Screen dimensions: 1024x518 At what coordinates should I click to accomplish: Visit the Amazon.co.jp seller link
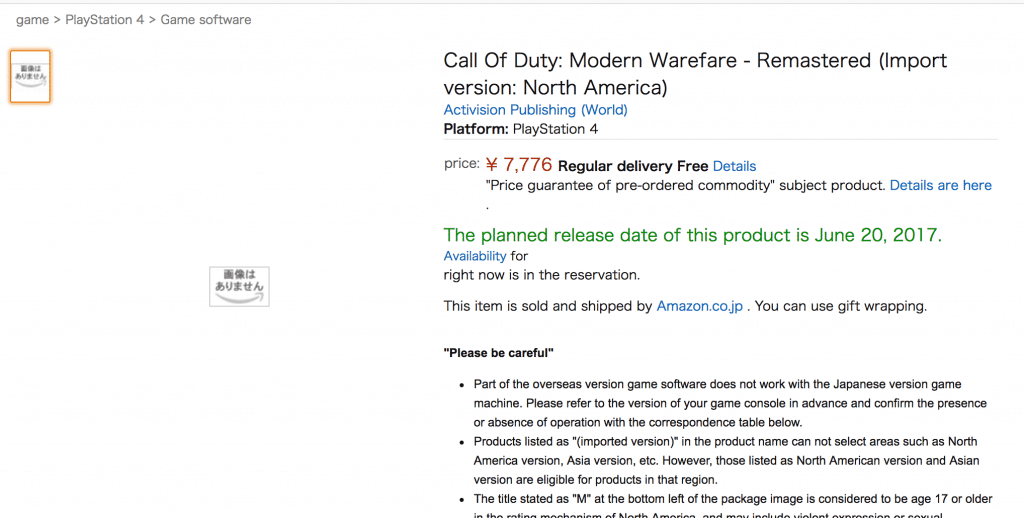click(x=699, y=306)
